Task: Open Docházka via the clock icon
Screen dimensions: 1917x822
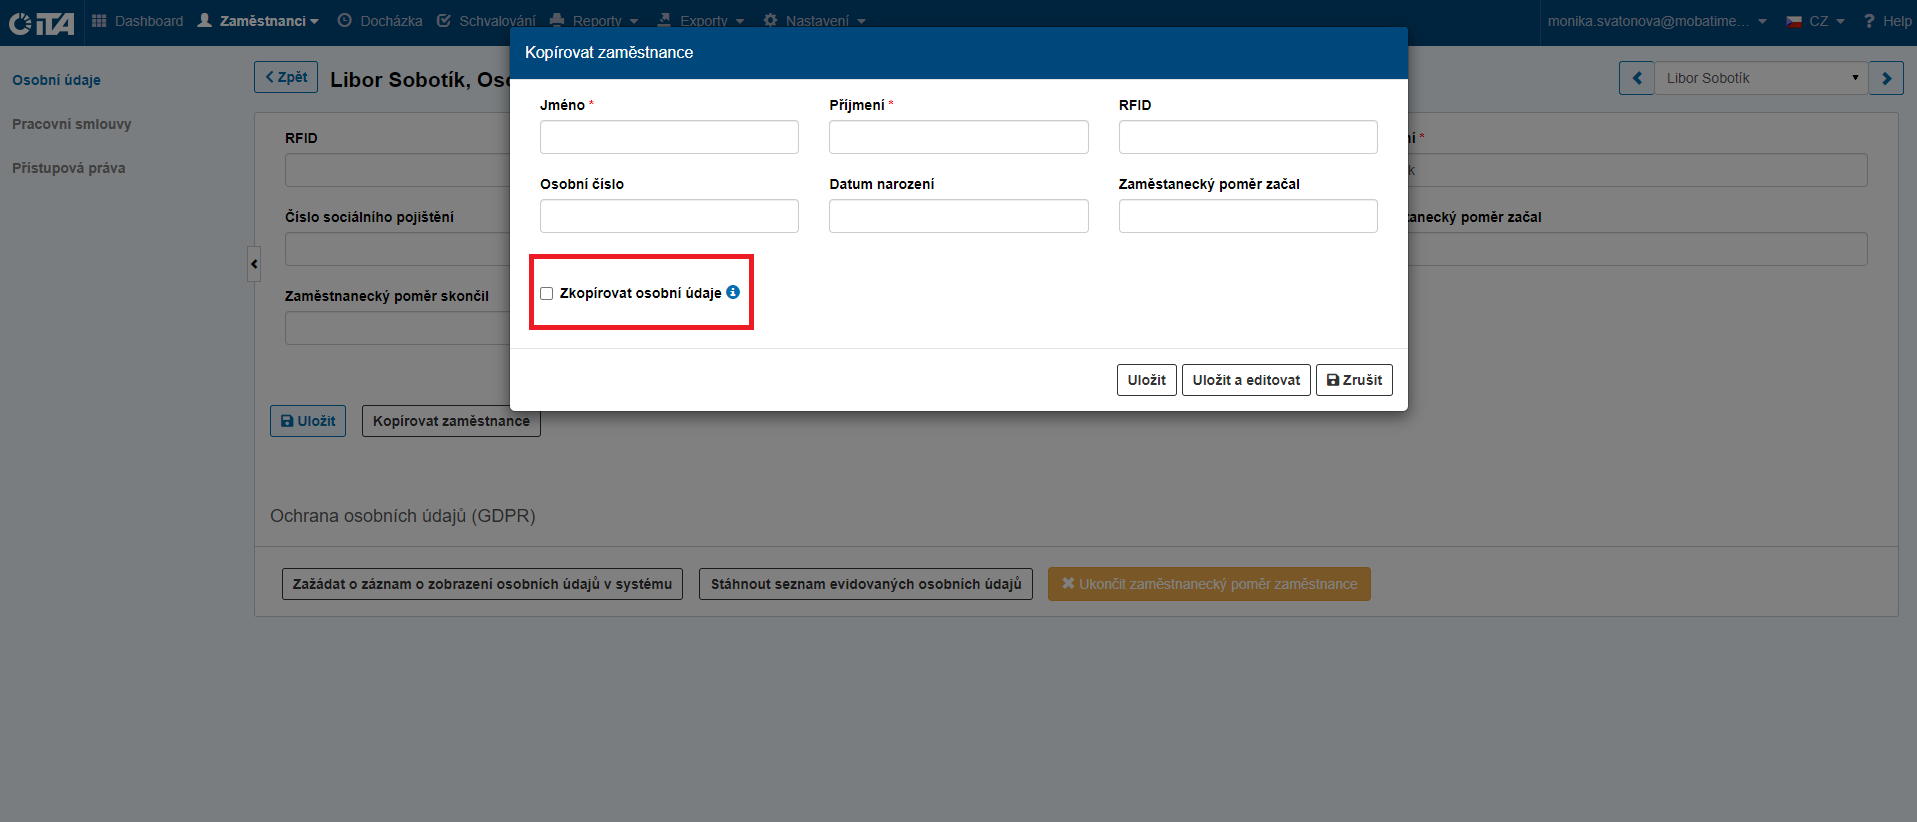Action: tap(345, 21)
